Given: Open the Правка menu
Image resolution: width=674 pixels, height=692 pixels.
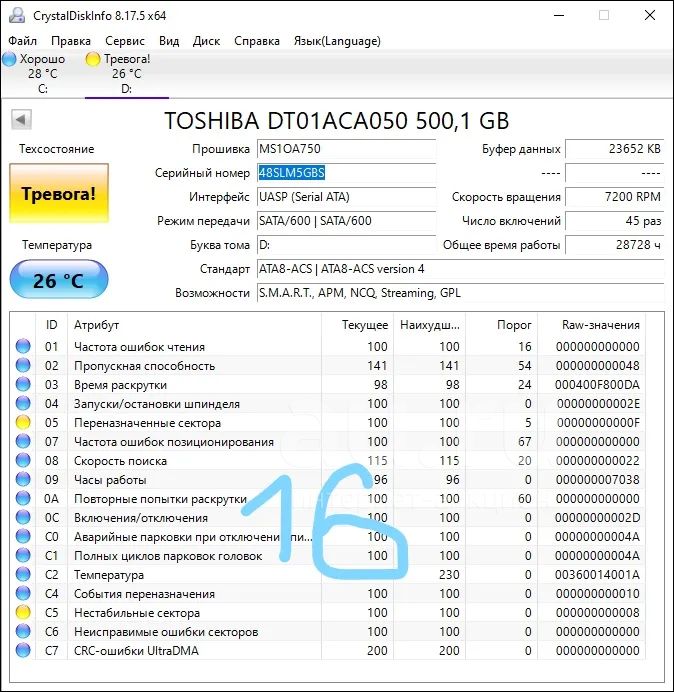Looking at the screenshot, I should pyautogui.click(x=71, y=41).
